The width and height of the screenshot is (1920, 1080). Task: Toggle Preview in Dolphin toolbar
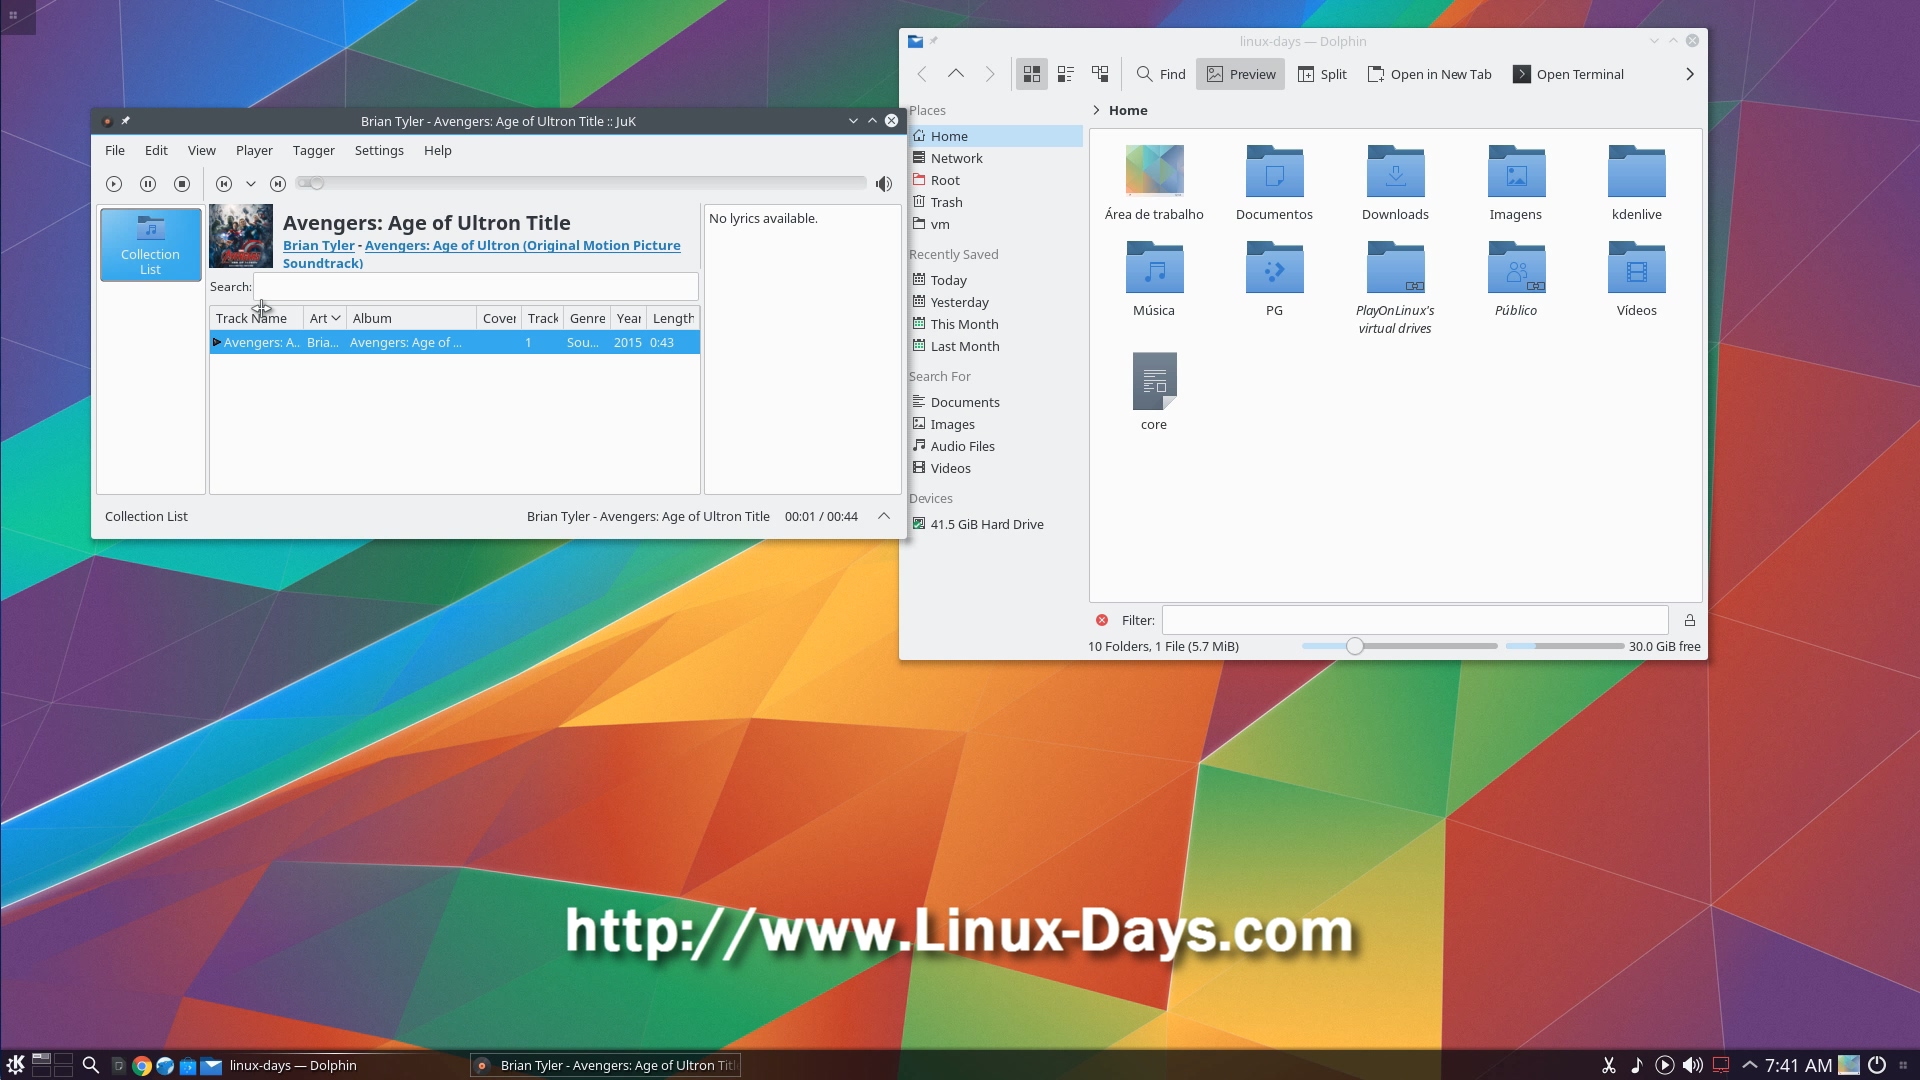(1241, 75)
